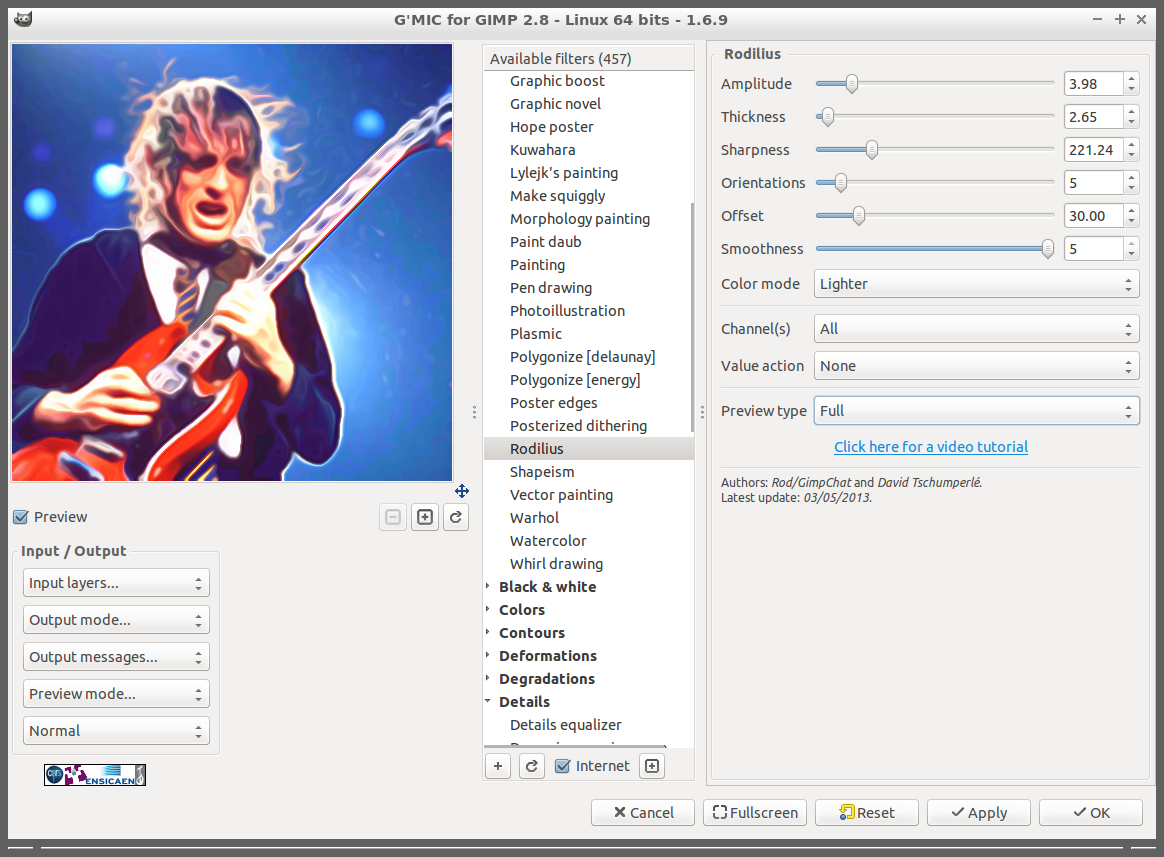Viewport: 1164px width, 857px height.
Task: Expand the Deformations category
Action: (488, 656)
